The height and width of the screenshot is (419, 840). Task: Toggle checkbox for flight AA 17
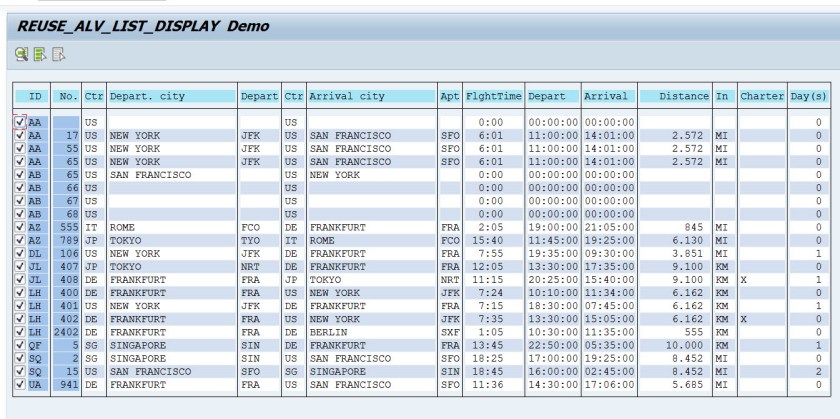click(x=20, y=136)
